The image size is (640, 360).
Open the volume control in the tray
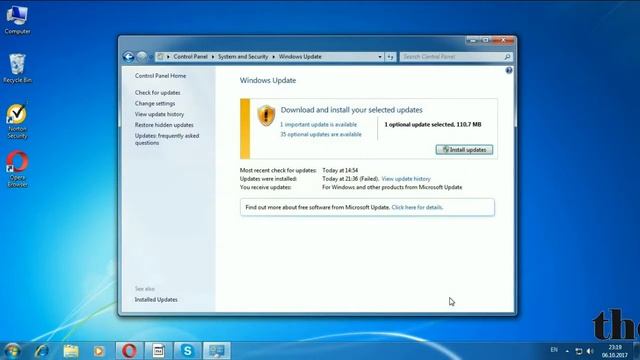pos(590,351)
